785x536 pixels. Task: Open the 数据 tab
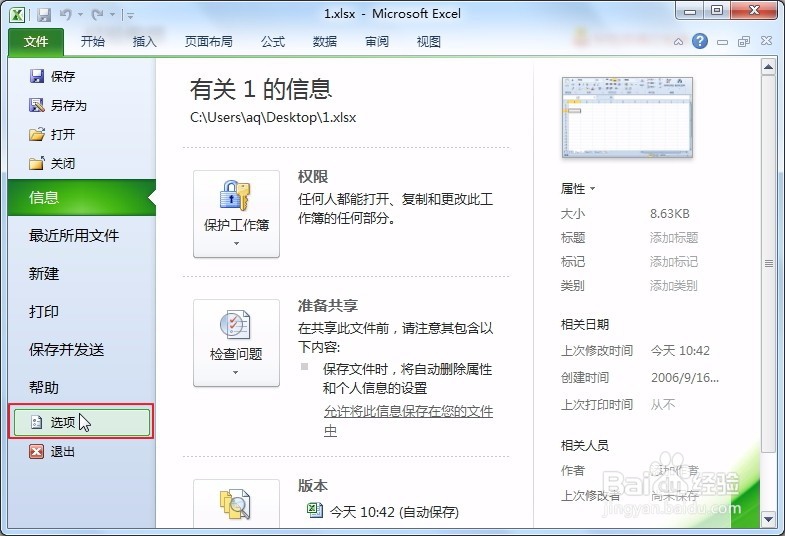point(324,42)
